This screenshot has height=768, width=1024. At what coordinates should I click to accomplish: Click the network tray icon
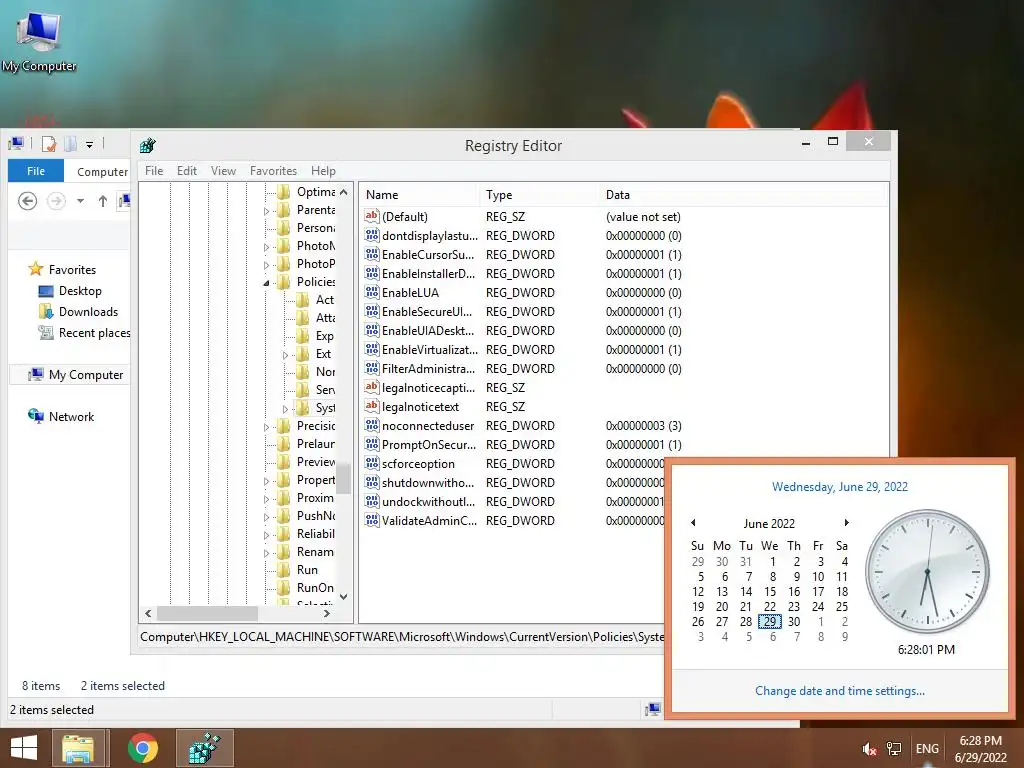coord(893,749)
